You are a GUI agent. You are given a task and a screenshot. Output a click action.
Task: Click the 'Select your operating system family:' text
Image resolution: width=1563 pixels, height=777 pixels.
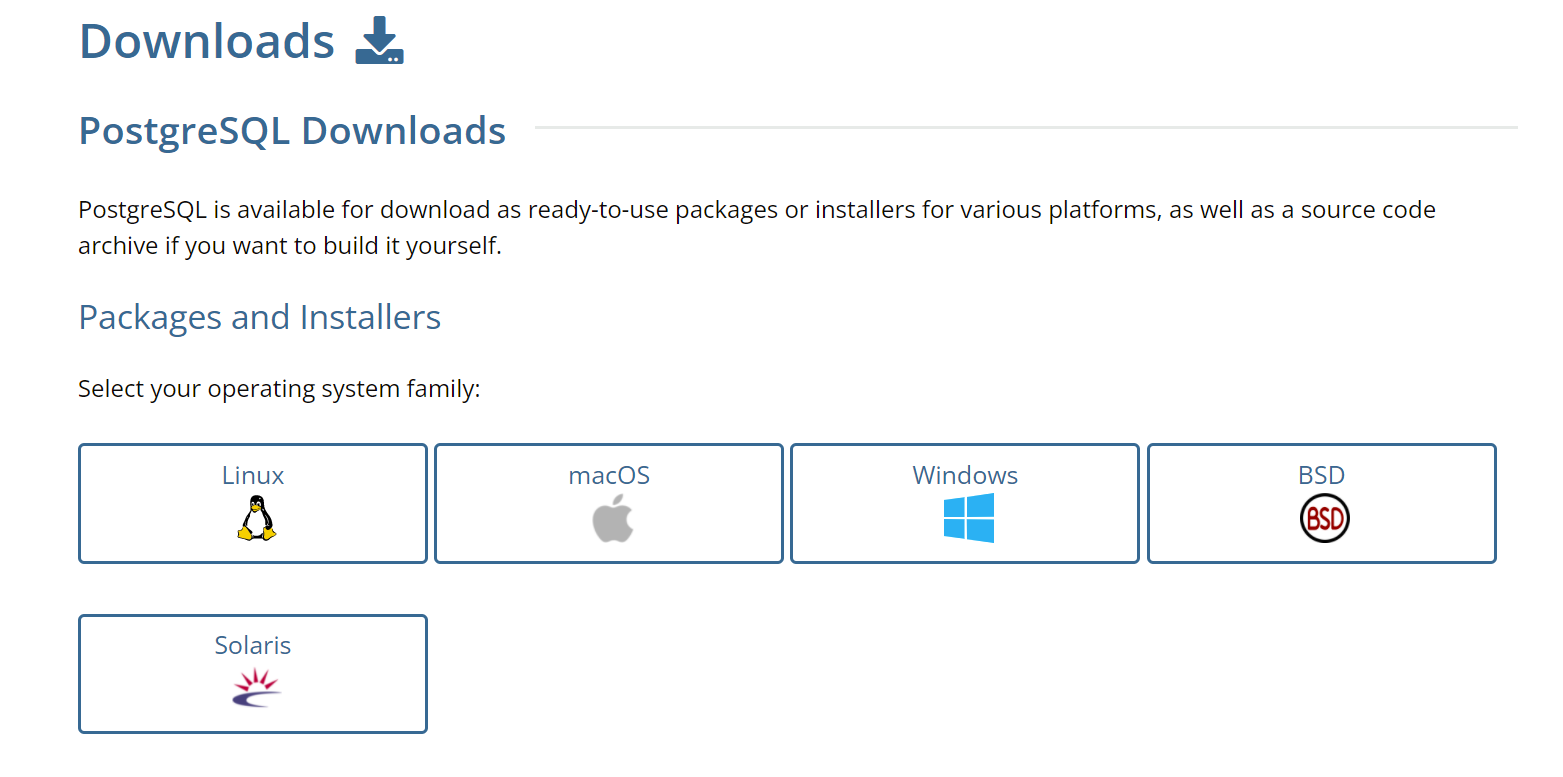pos(280,388)
